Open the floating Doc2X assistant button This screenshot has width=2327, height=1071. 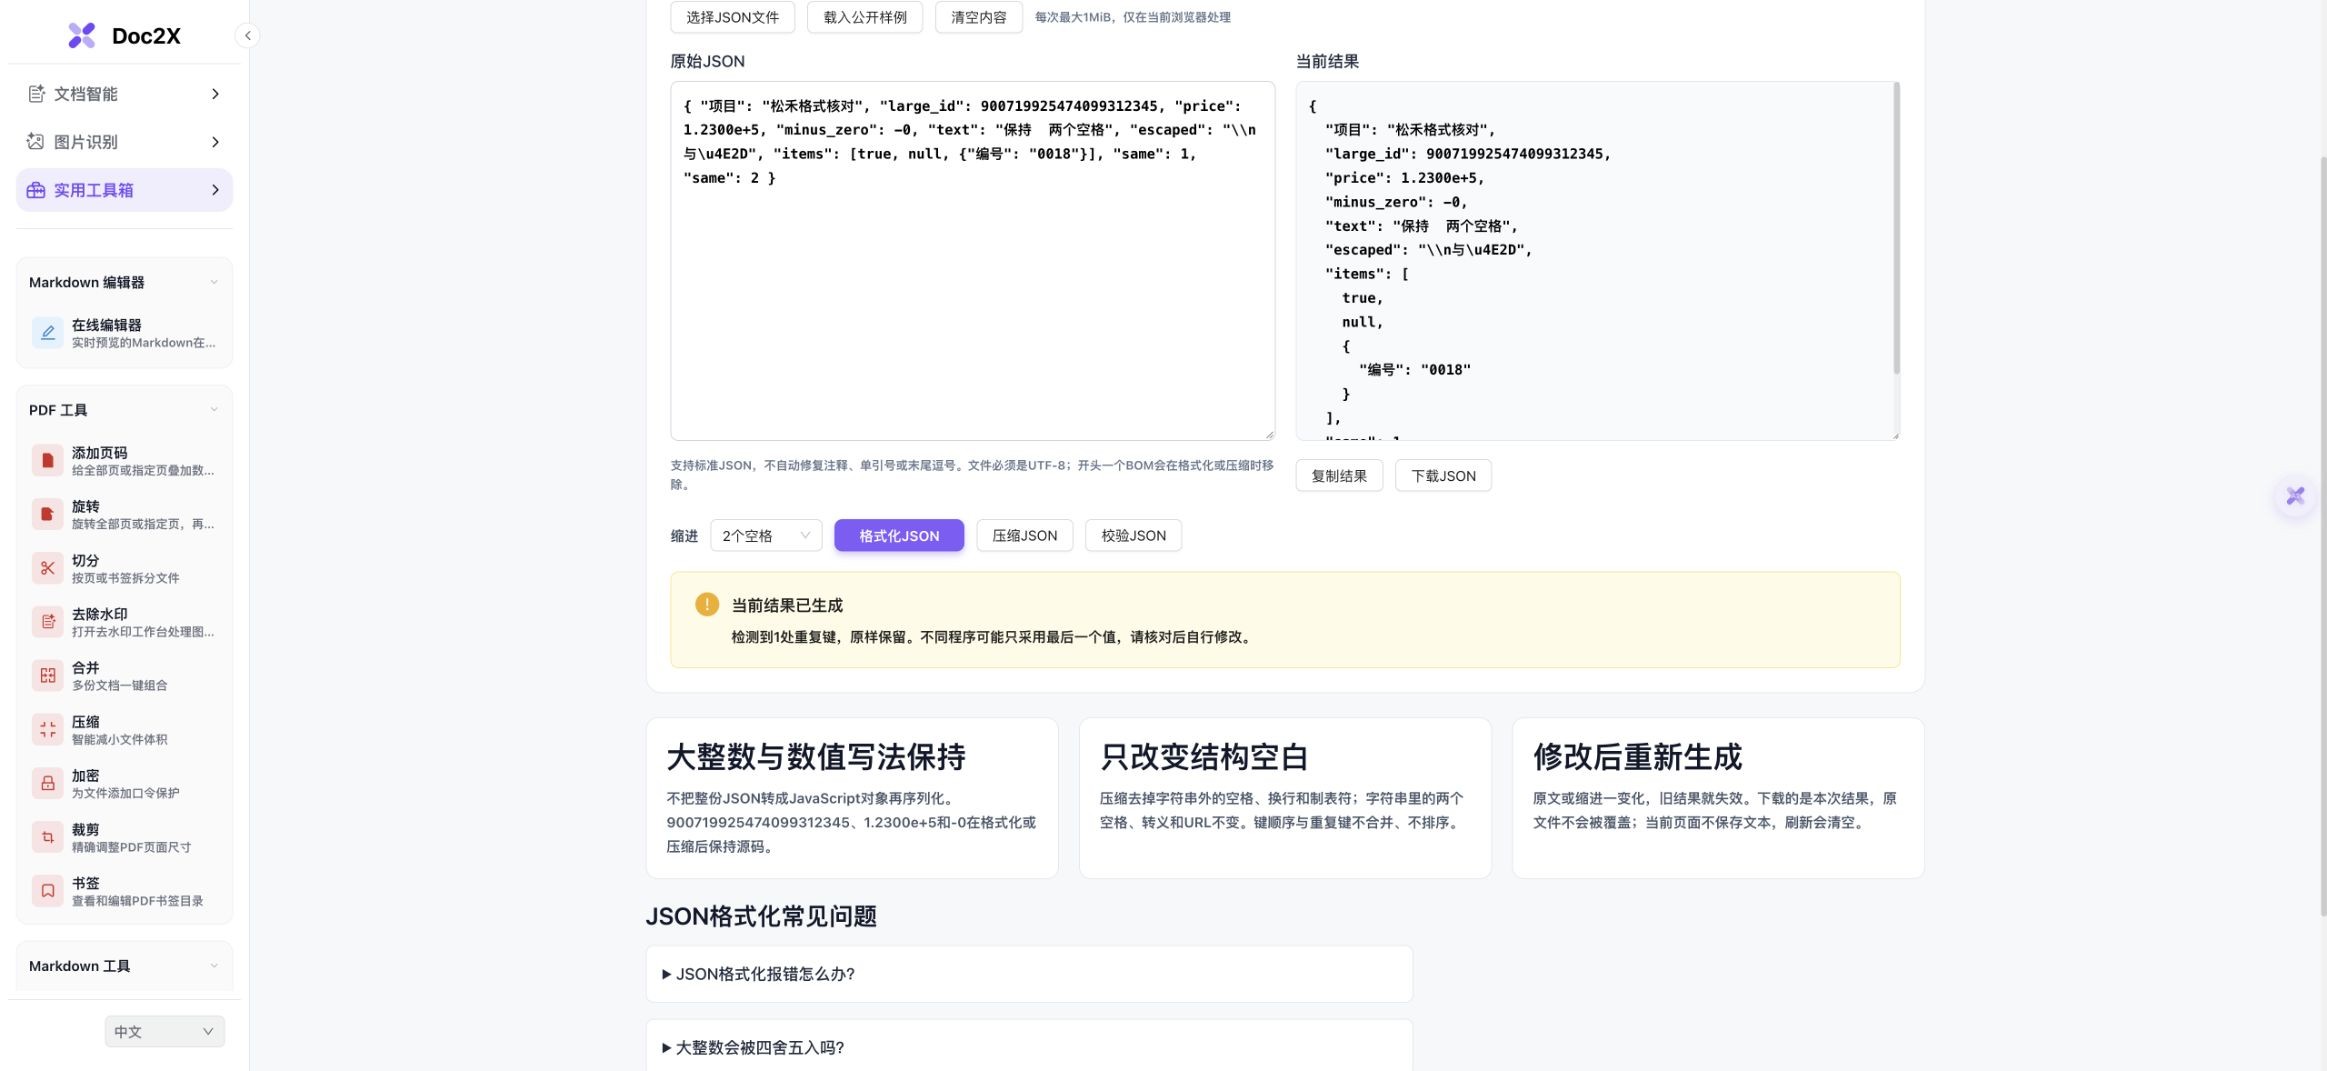(2295, 496)
